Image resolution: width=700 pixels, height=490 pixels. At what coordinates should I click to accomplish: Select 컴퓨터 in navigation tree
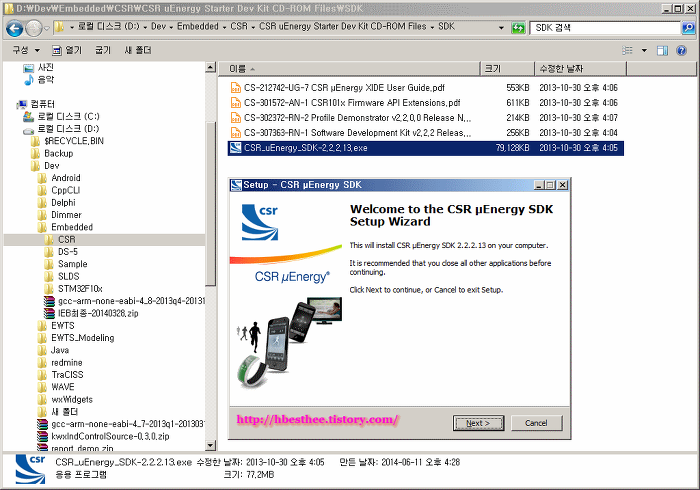point(42,104)
